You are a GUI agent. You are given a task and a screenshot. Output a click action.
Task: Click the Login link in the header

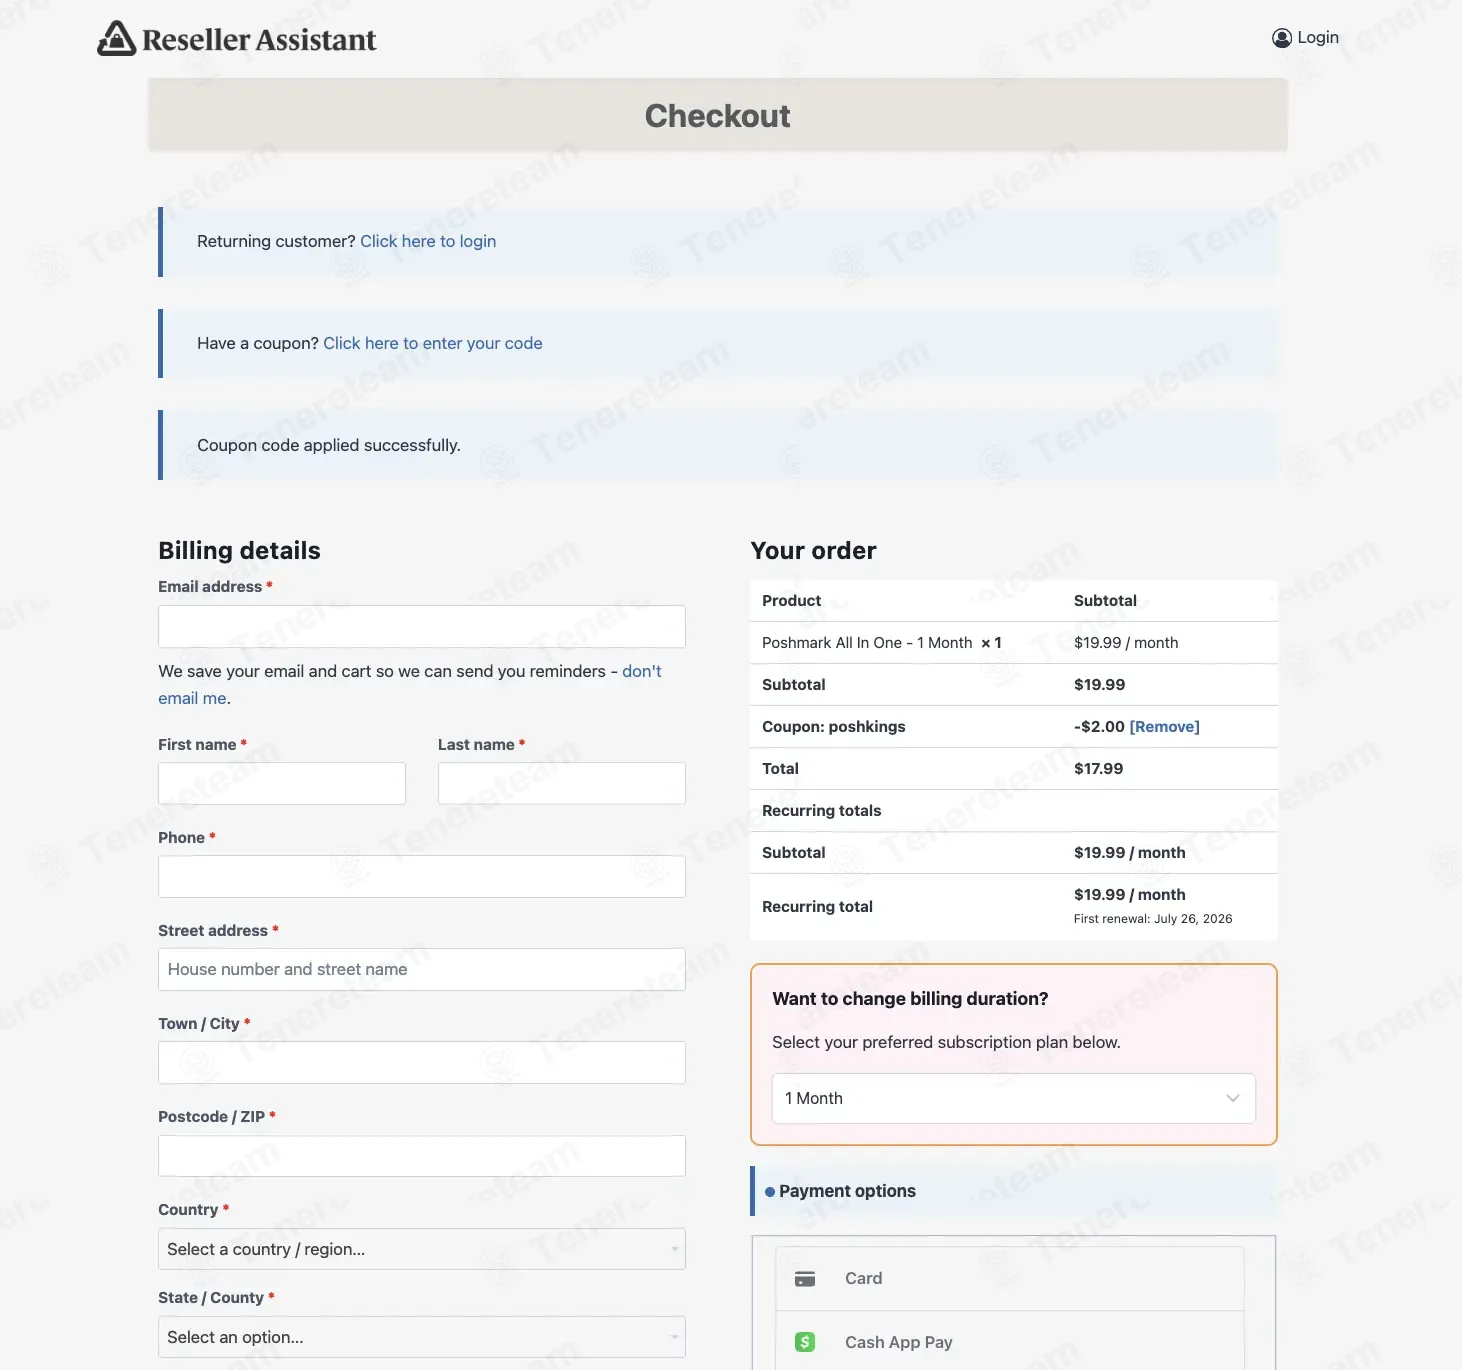1317,38
